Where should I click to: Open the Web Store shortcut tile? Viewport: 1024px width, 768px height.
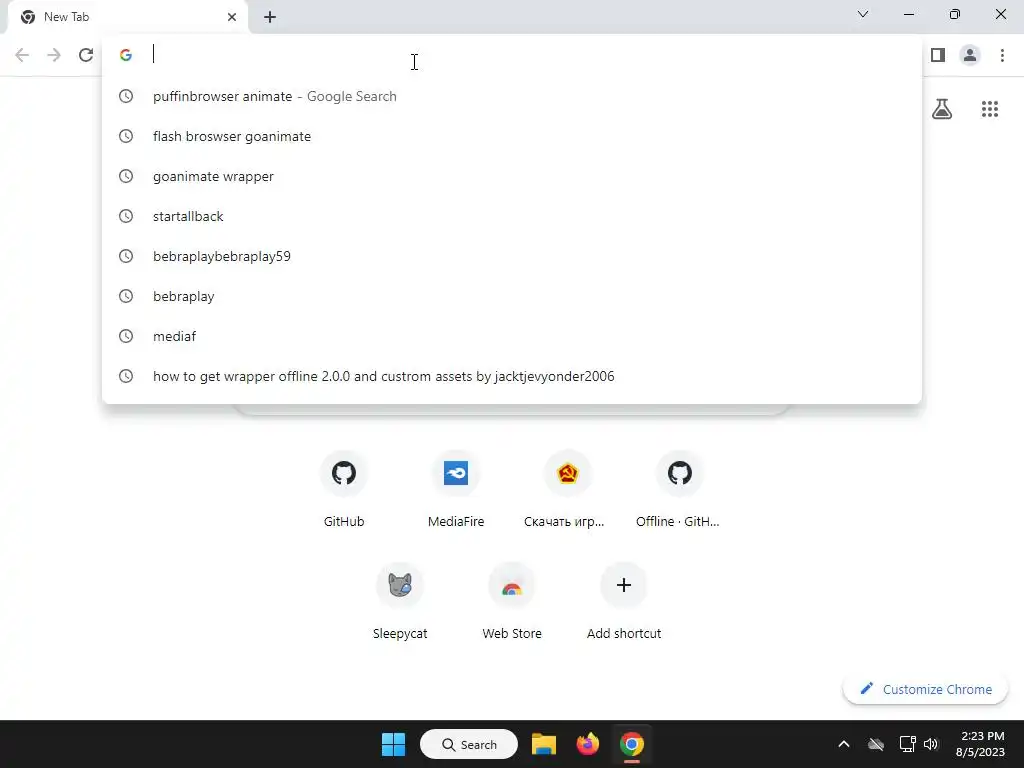[x=512, y=601]
